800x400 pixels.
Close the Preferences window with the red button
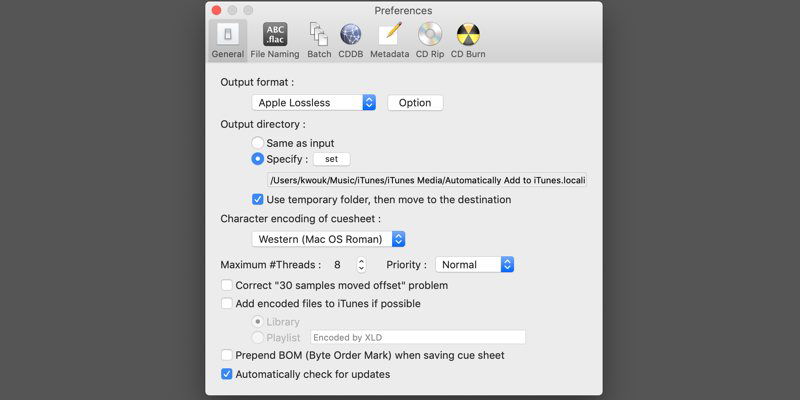(x=216, y=10)
